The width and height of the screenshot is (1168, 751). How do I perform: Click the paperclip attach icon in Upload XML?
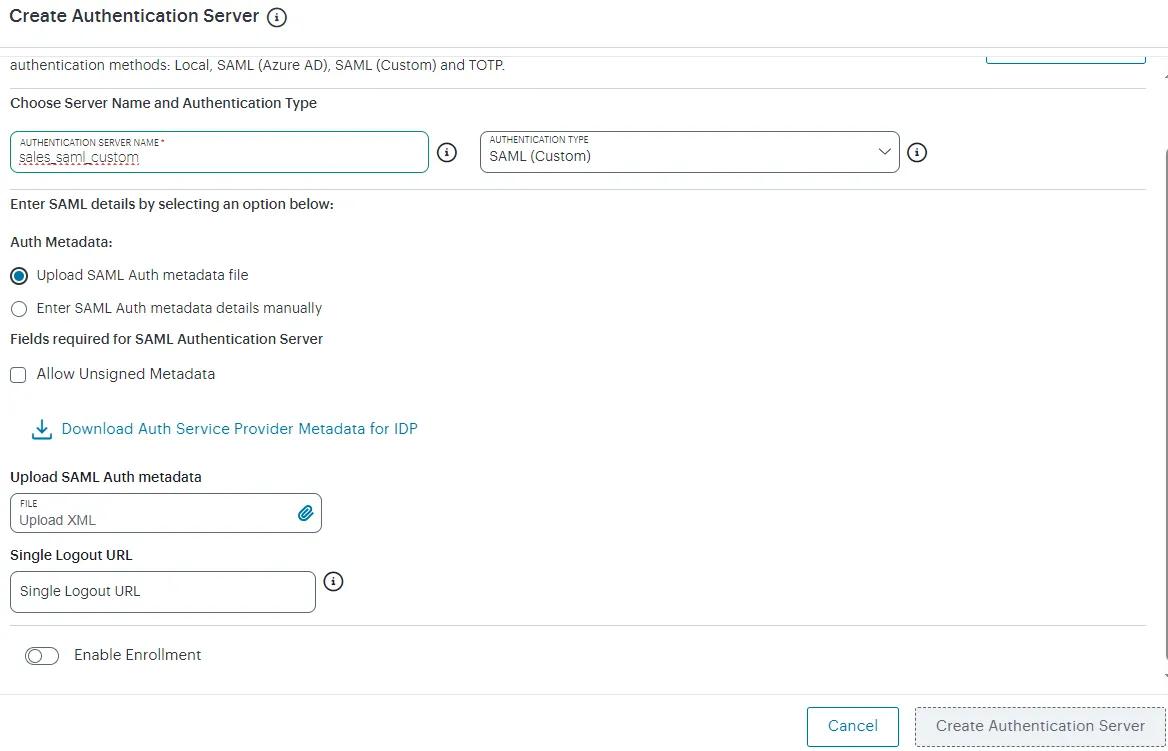[305, 513]
